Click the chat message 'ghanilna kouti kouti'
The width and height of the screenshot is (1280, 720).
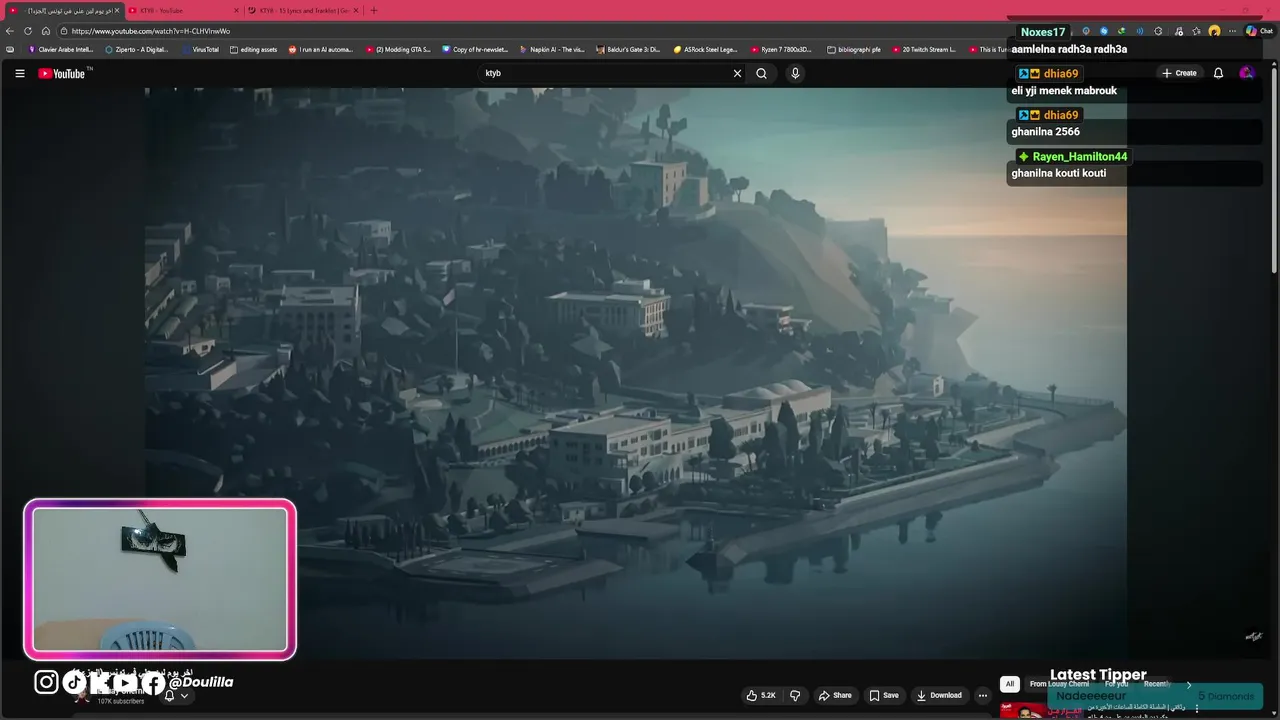pos(1058,173)
